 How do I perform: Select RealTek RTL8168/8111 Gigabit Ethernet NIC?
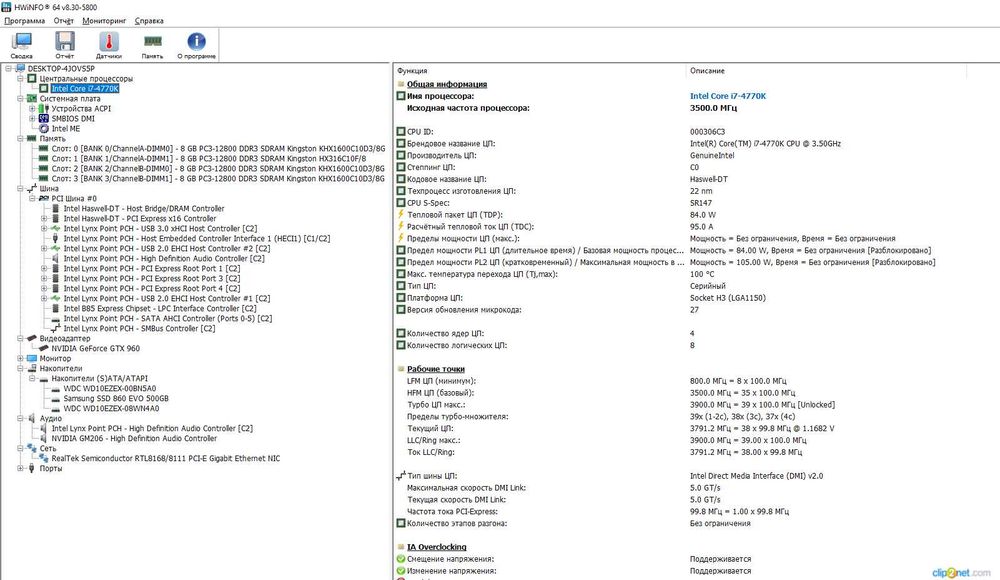click(x=166, y=458)
